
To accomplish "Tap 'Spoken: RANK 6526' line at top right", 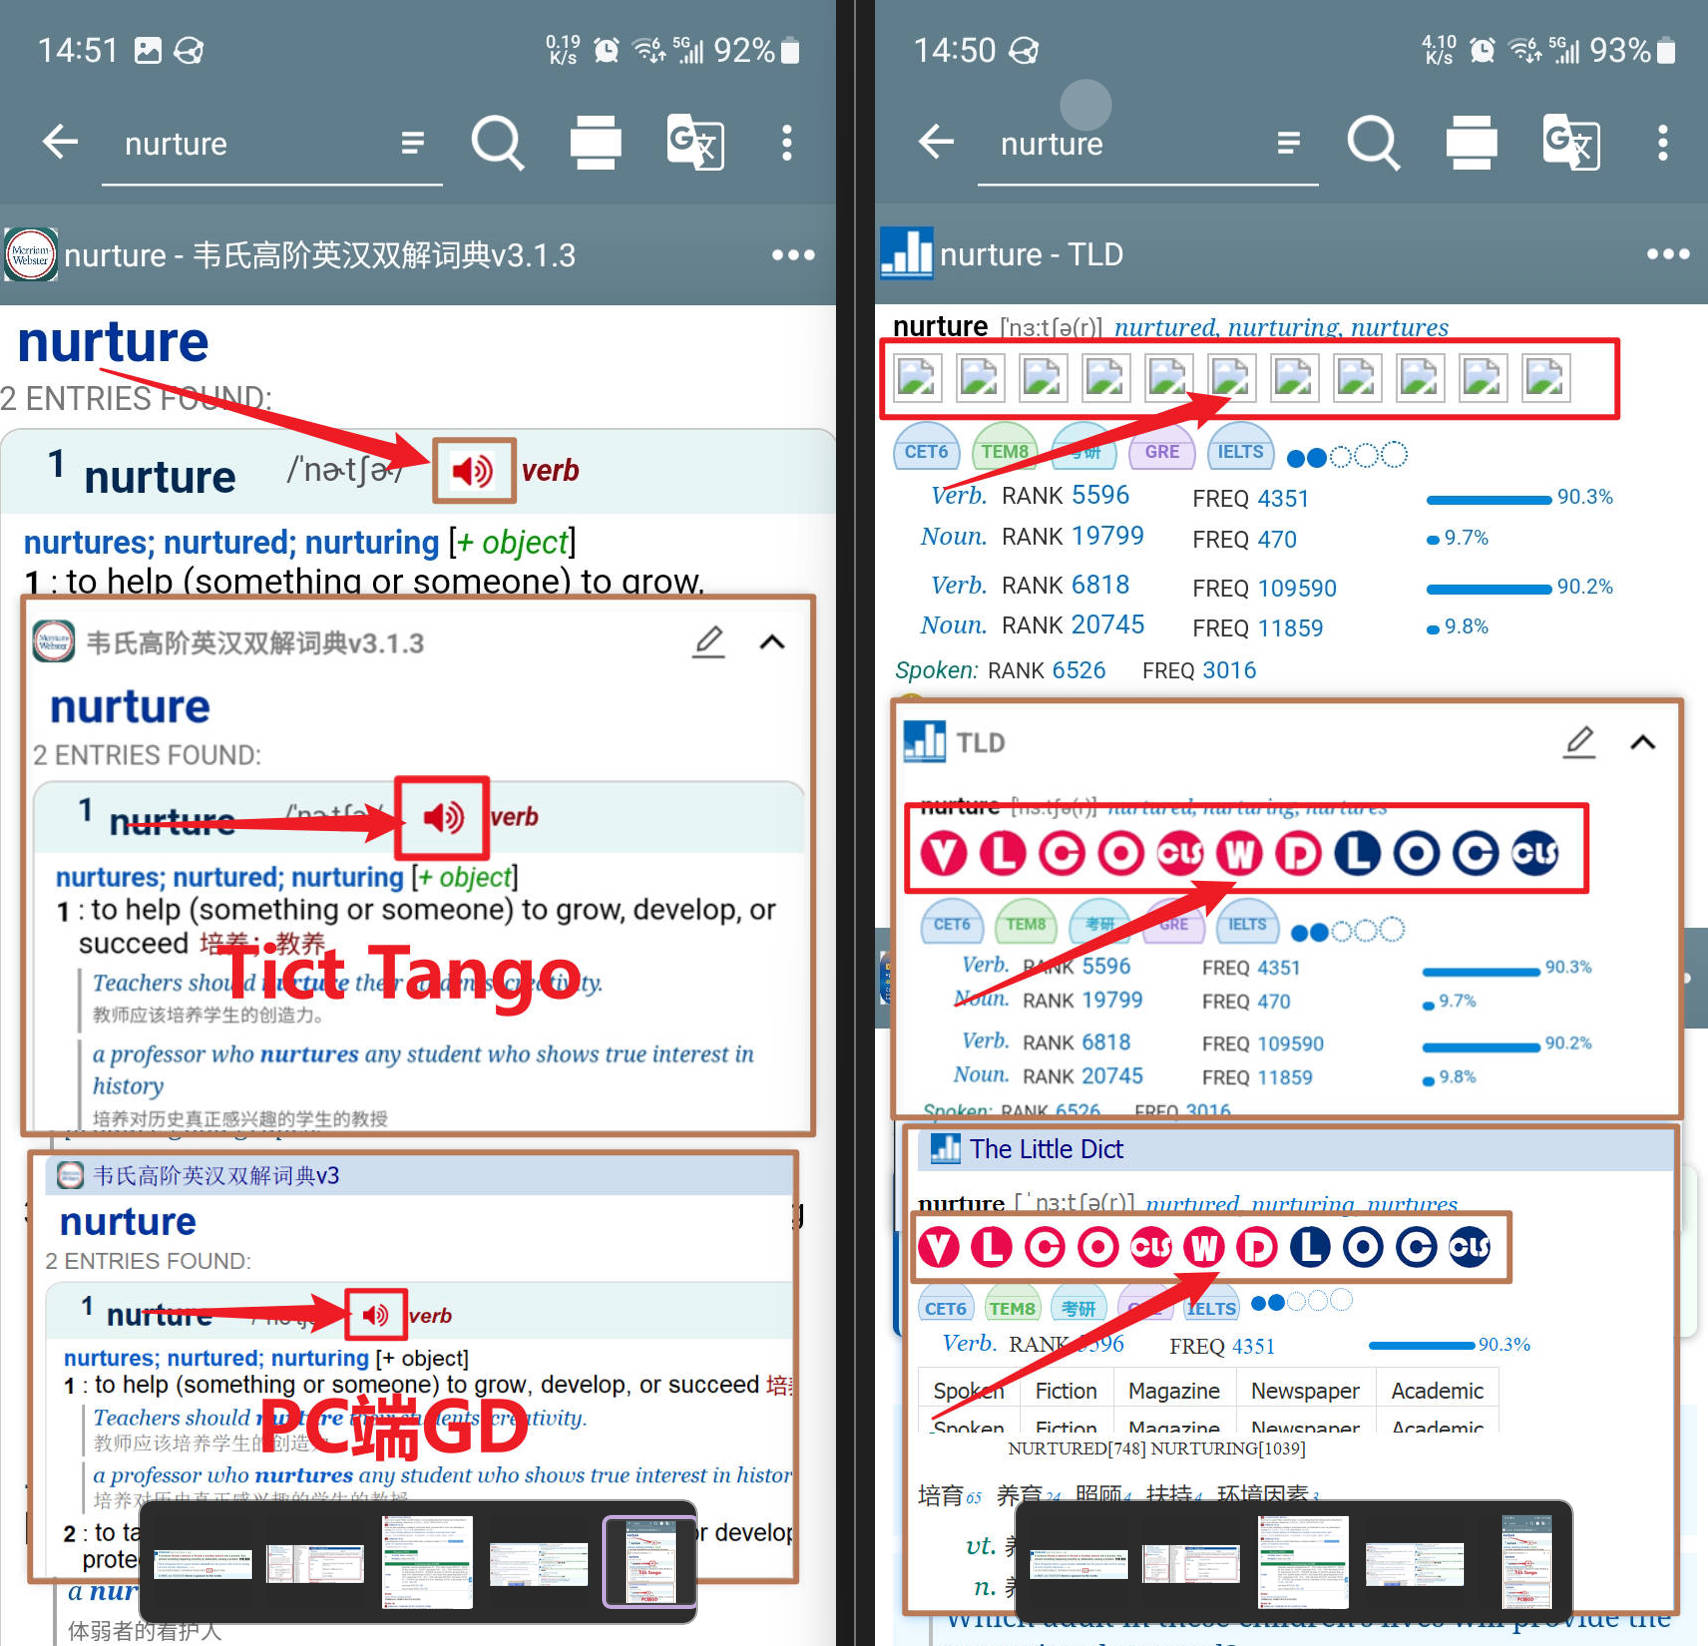I will pyautogui.click(x=1000, y=670).
